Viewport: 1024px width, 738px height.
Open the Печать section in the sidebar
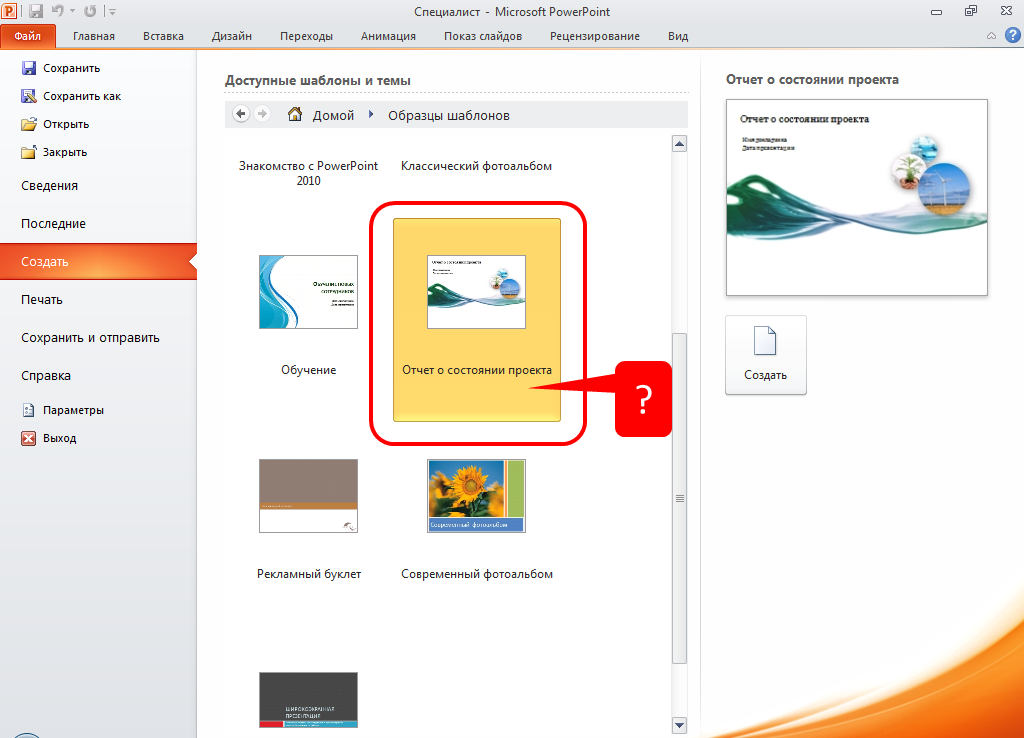(42, 299)
